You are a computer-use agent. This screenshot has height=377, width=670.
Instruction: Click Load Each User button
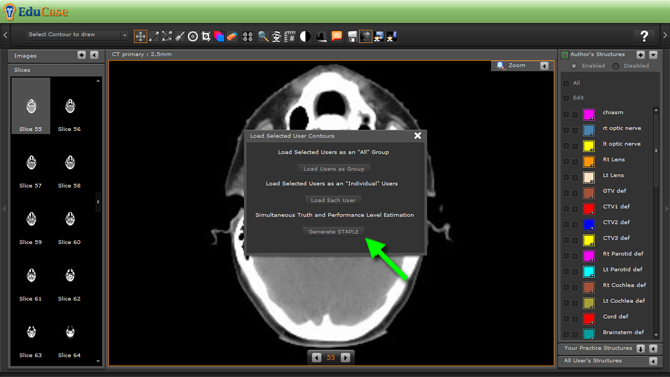coord(333,200)
